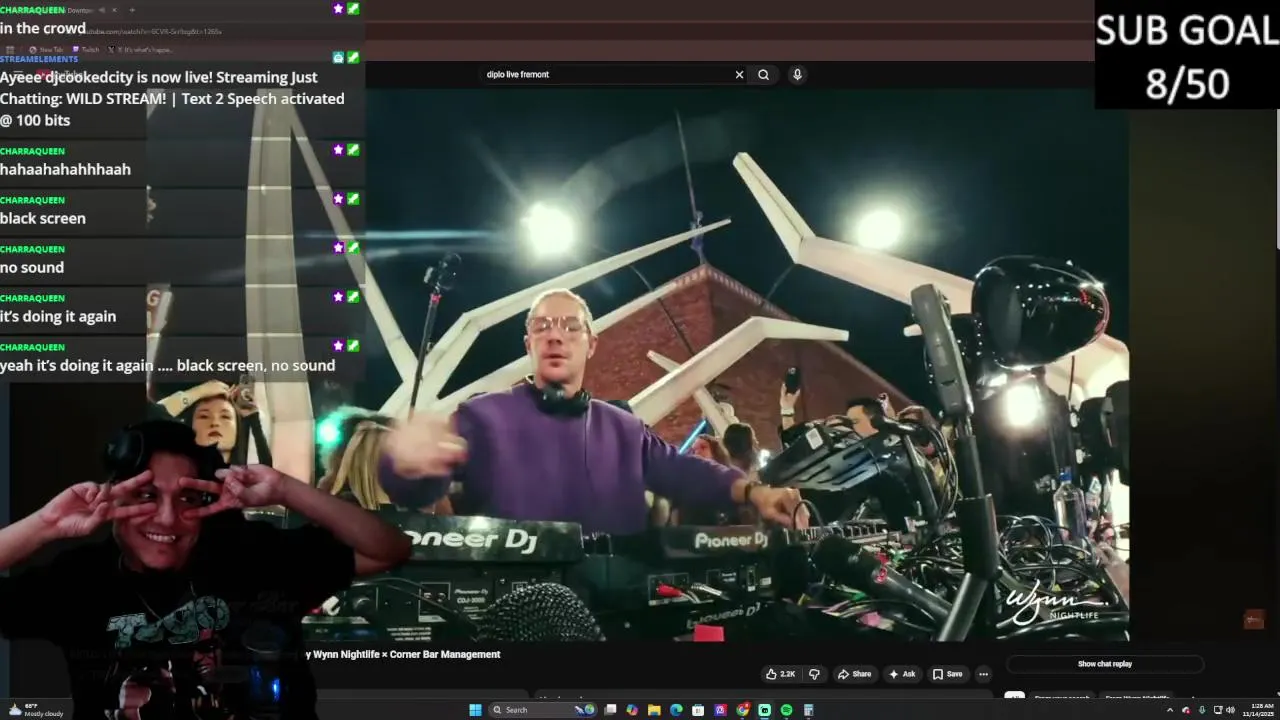Click chat message 'it's doing it again'

tap(58, 316)
